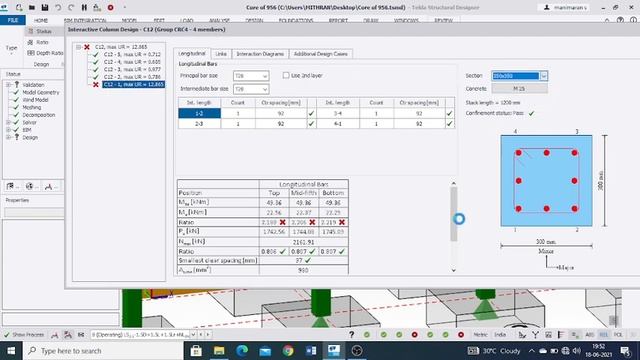Open Word from the taskbar
The image size is (640, 360).
[311, 351]
